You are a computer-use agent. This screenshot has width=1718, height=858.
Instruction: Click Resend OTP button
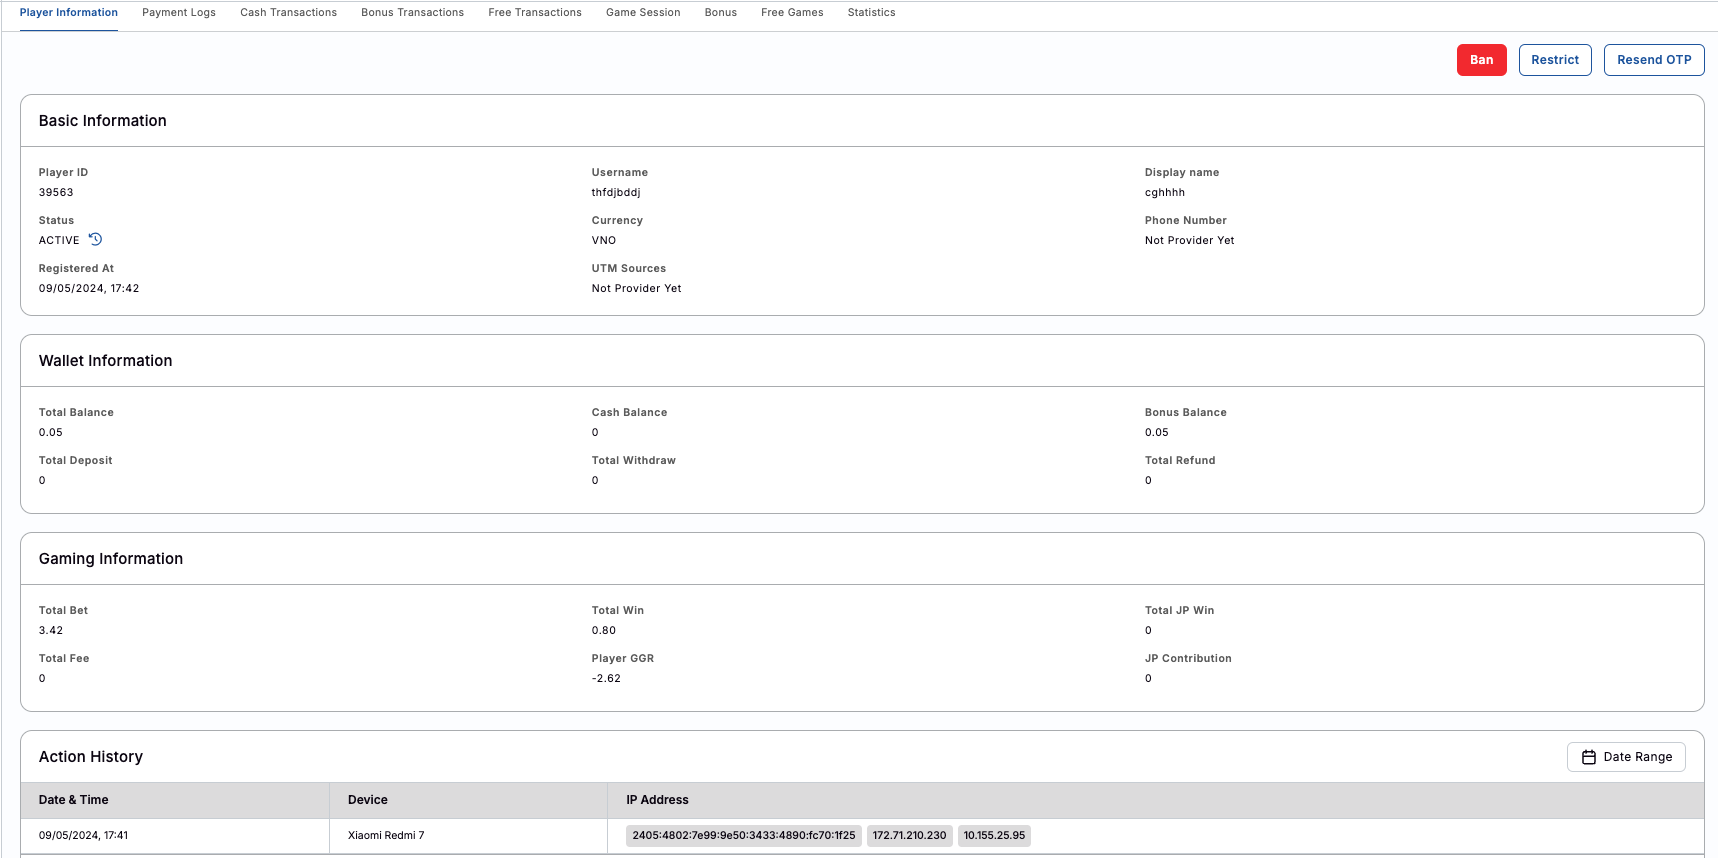click(x=1653, y=60)
